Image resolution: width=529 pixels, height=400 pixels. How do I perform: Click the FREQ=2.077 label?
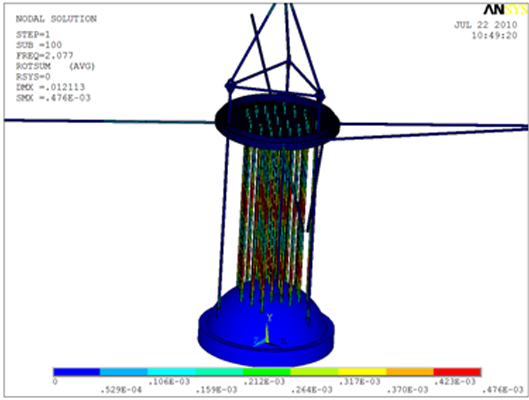point(45,55)
